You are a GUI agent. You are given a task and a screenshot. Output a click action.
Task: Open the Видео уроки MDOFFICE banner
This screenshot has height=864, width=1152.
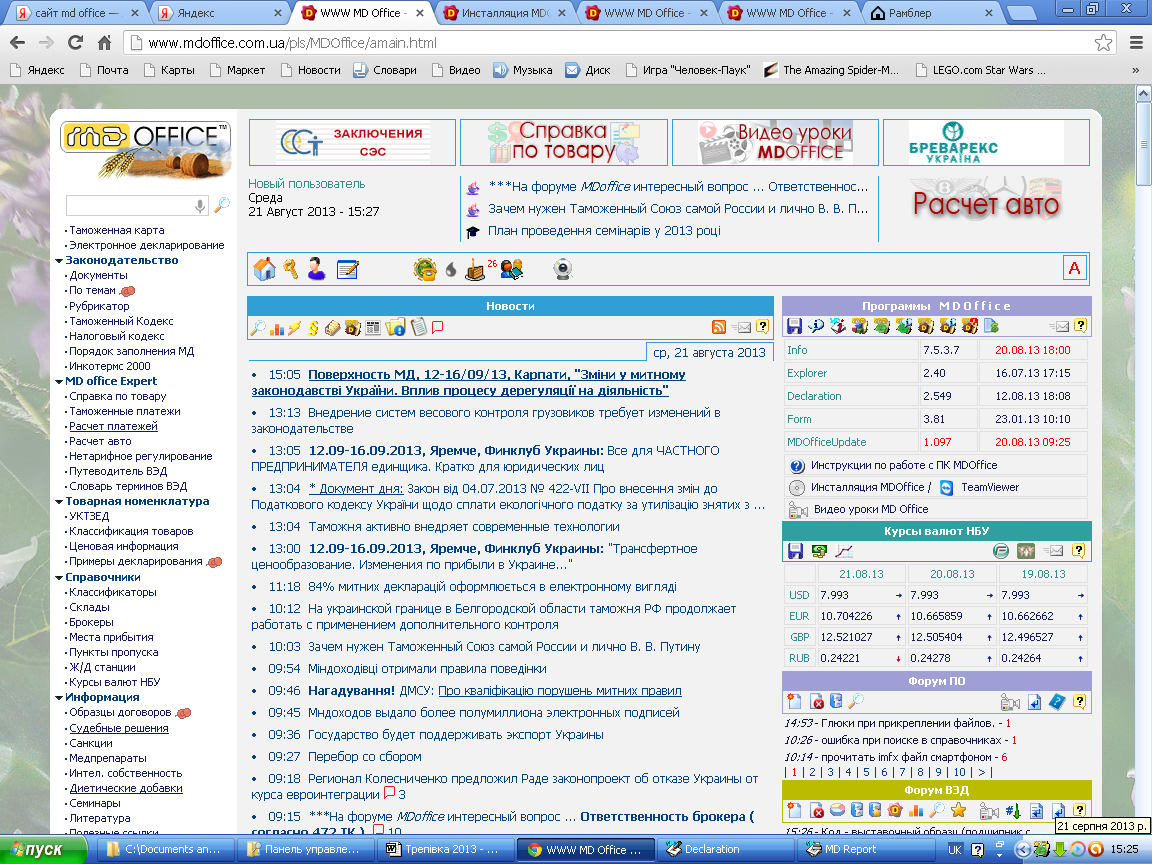point(775,143)
